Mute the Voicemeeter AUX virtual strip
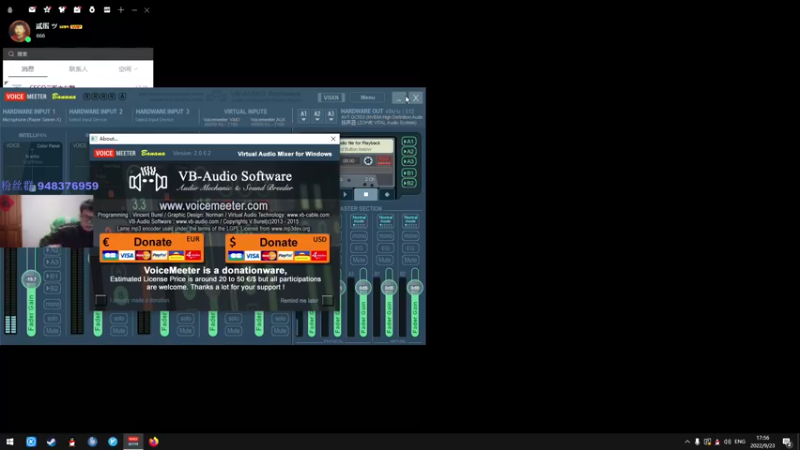The height and width of the screenshot is (450, 800). (280, 331)
